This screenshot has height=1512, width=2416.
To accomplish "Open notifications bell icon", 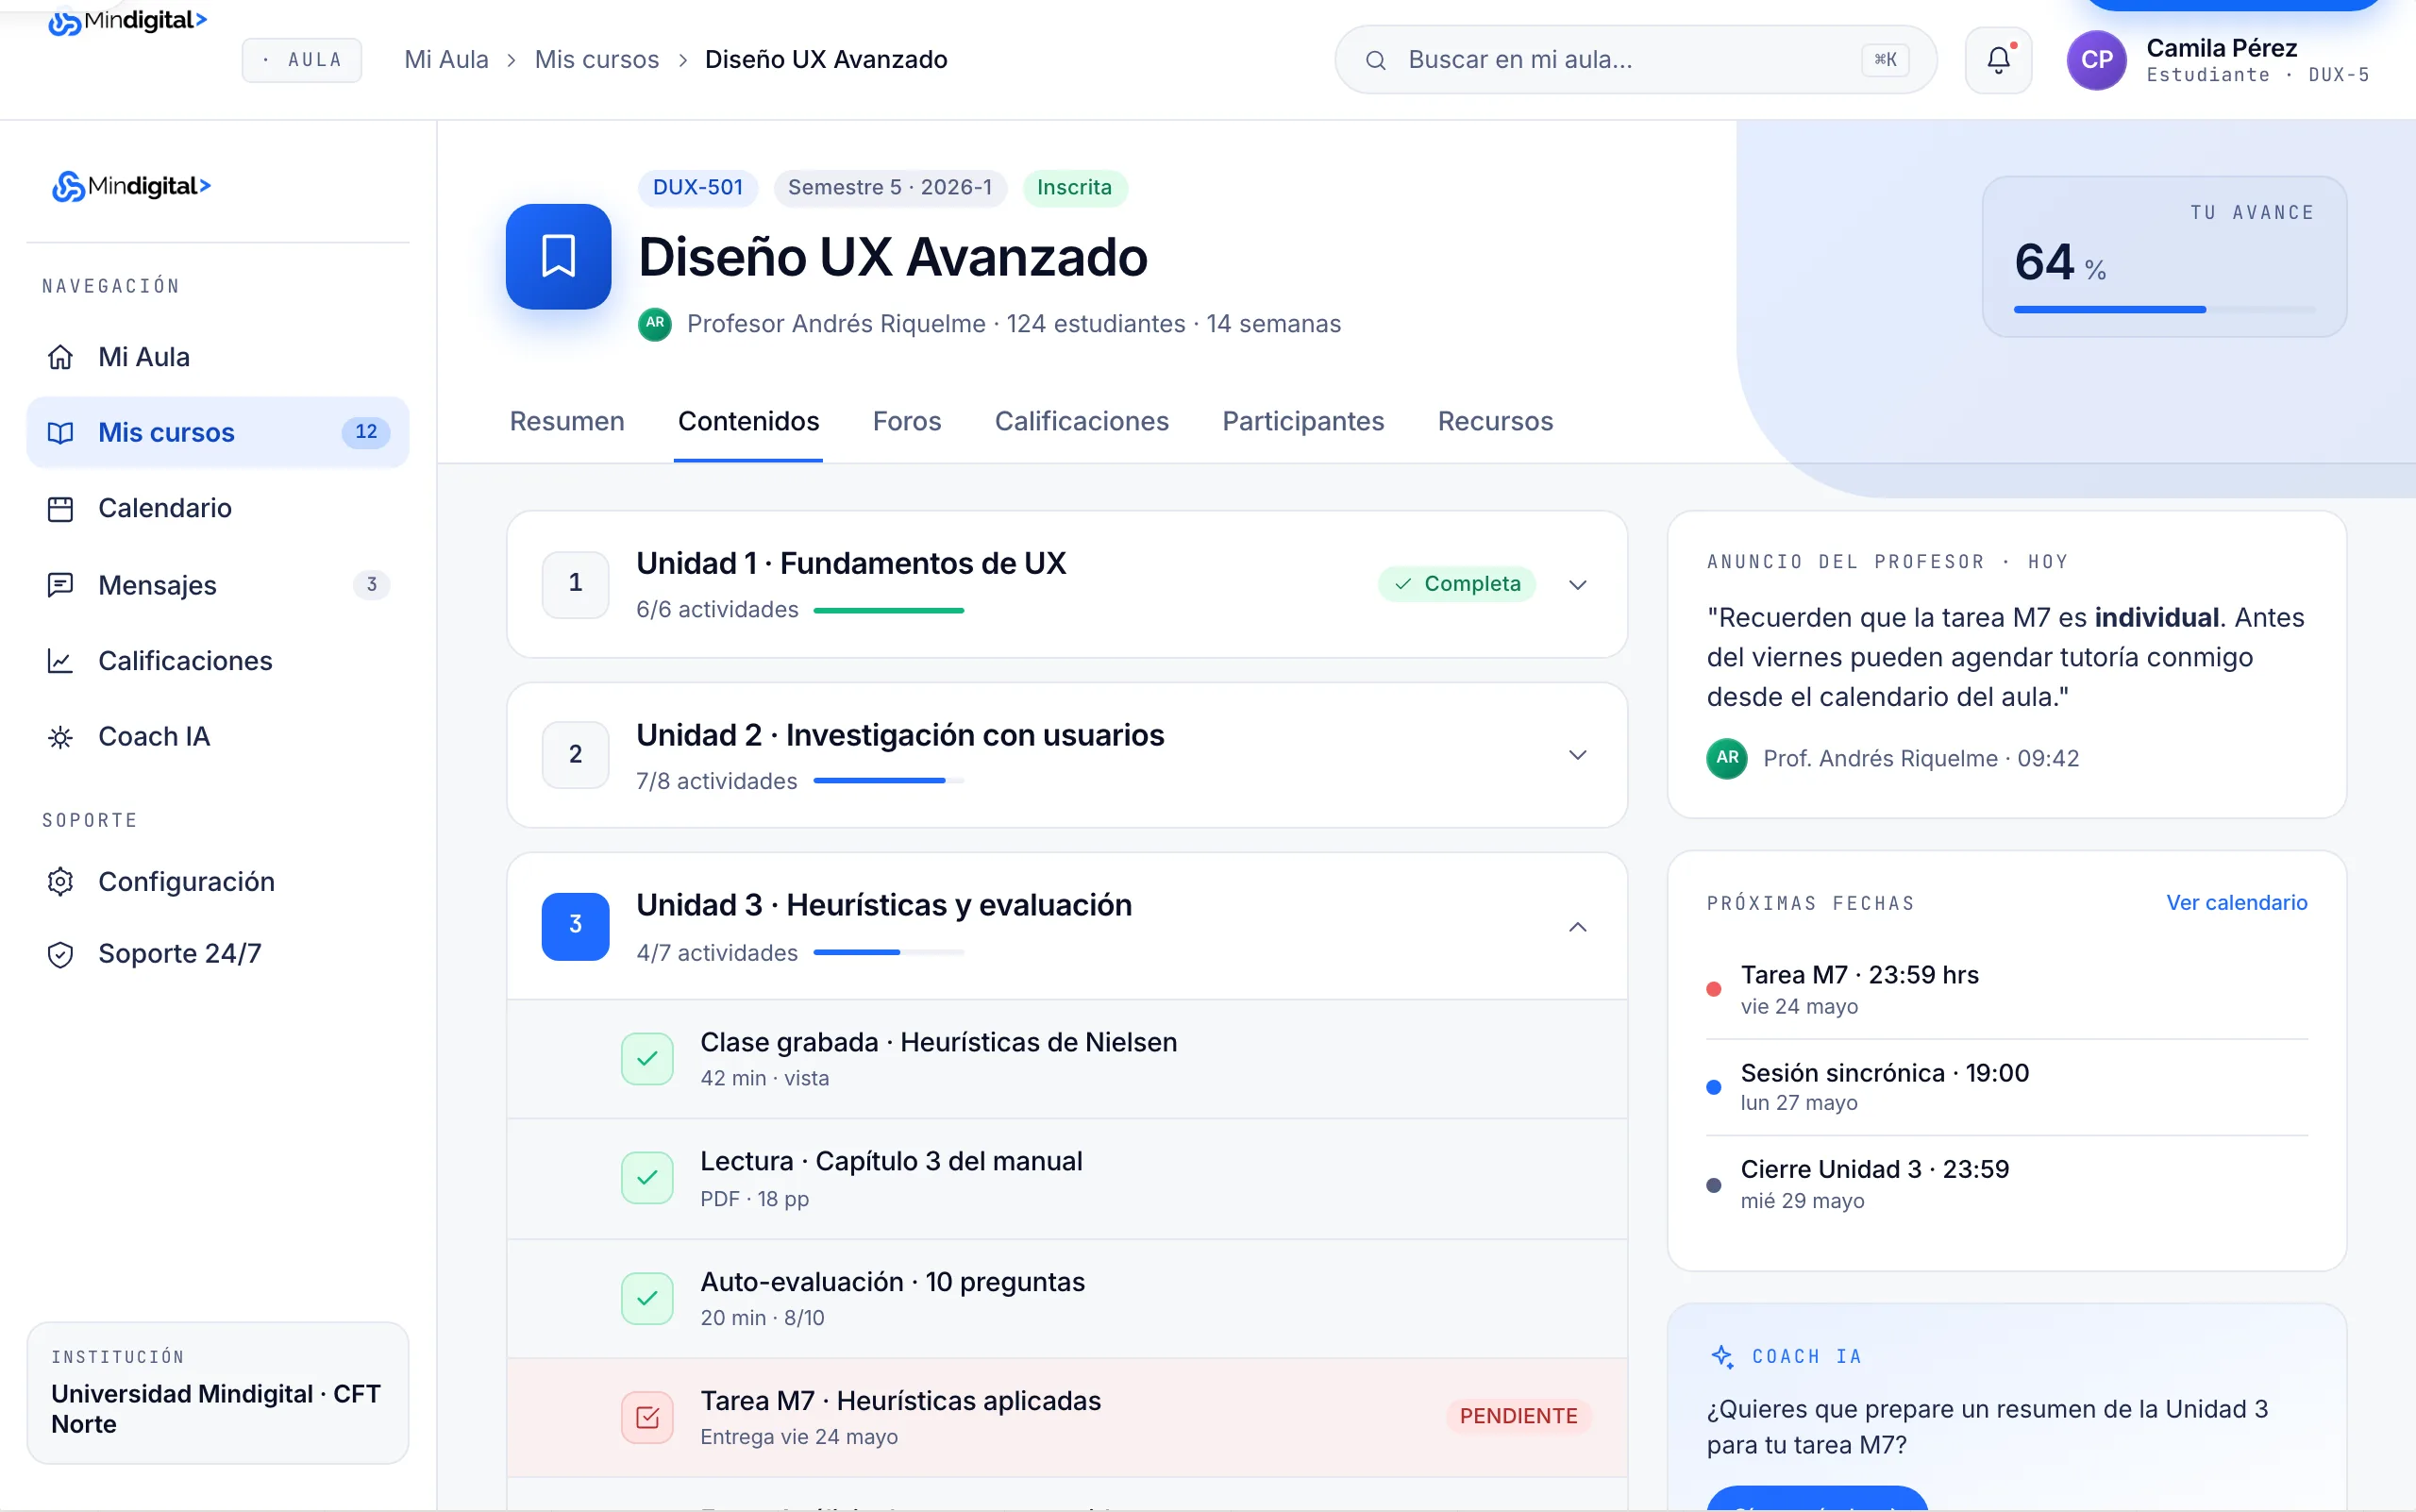I will click(x=1998, y=60).
